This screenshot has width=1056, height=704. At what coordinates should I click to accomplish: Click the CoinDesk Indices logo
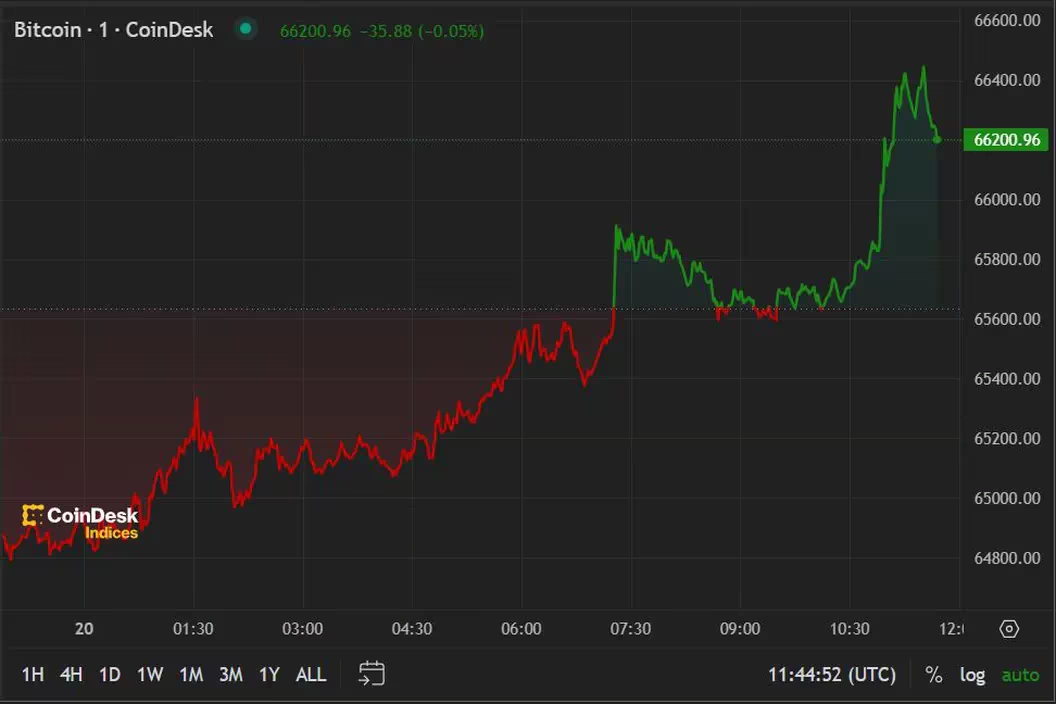pos(81,522)
